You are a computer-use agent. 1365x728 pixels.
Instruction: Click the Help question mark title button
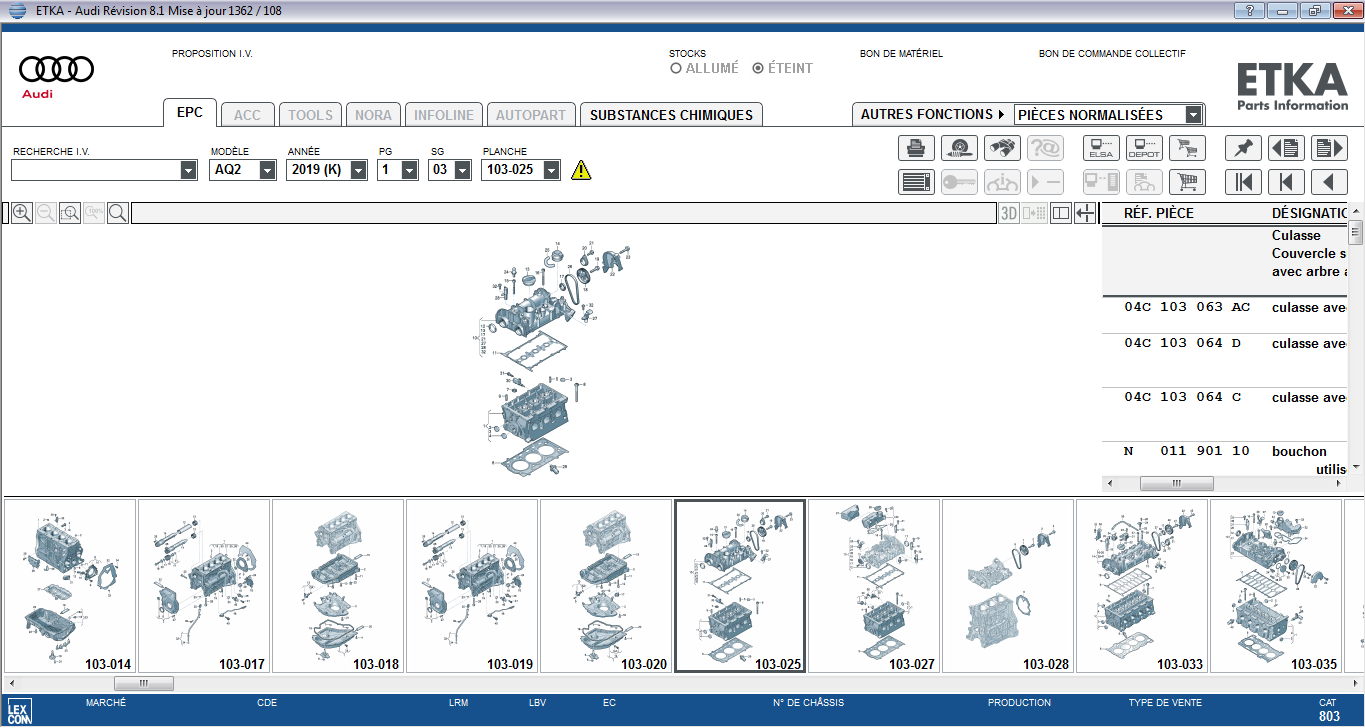pos(1249,10)
